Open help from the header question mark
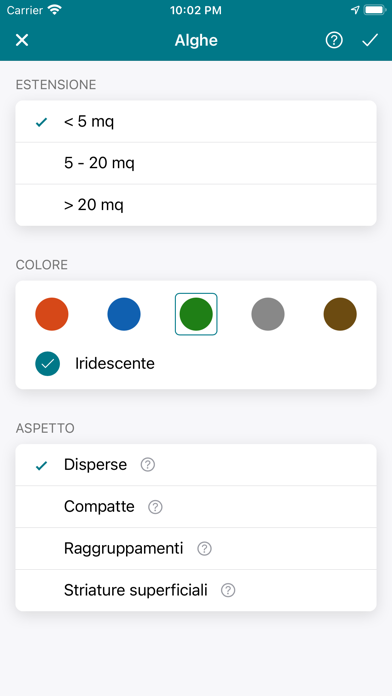 point(334,40)
